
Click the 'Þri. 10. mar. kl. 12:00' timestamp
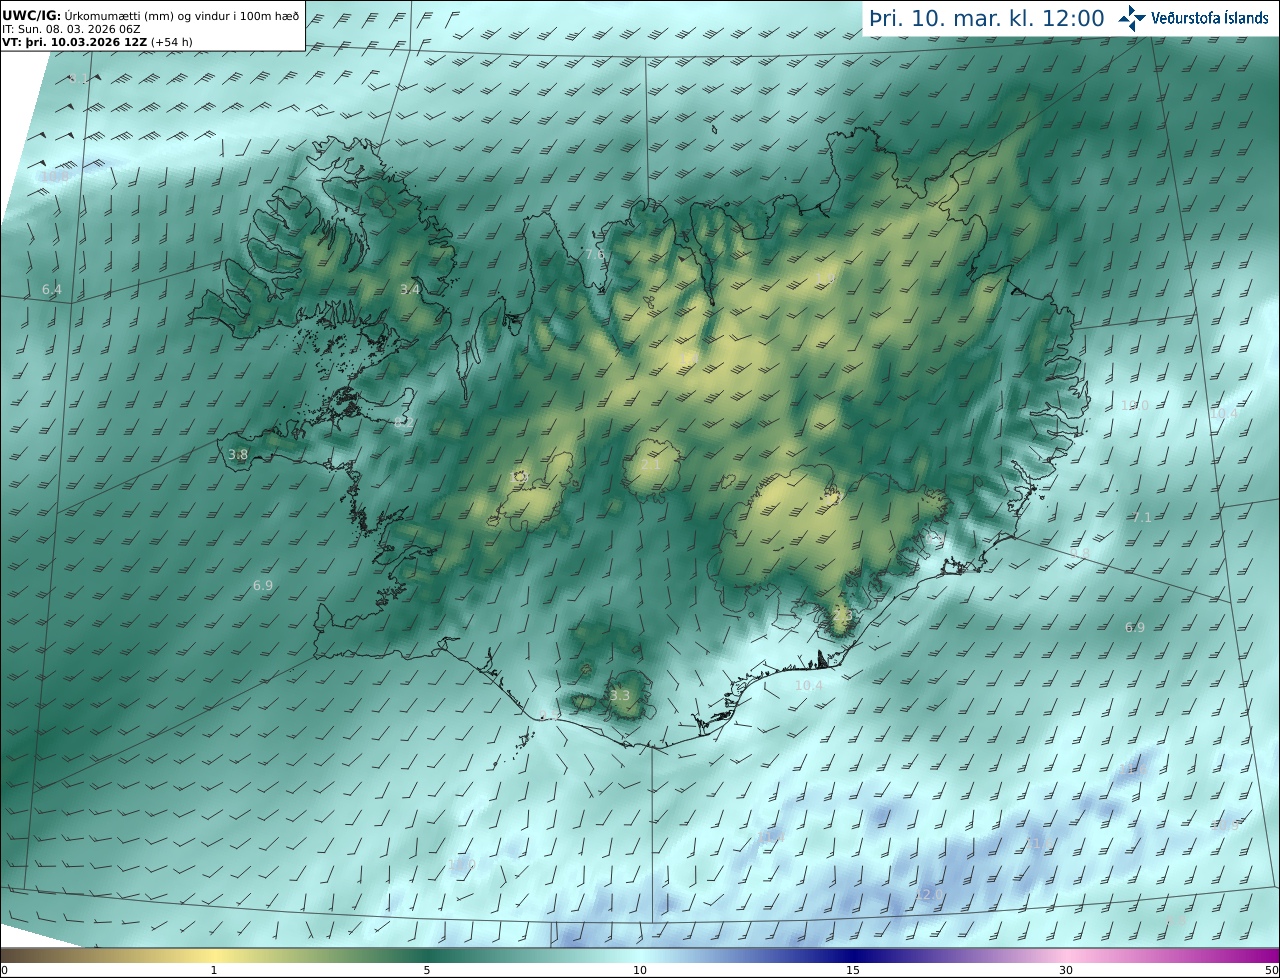tap(987, 18)
